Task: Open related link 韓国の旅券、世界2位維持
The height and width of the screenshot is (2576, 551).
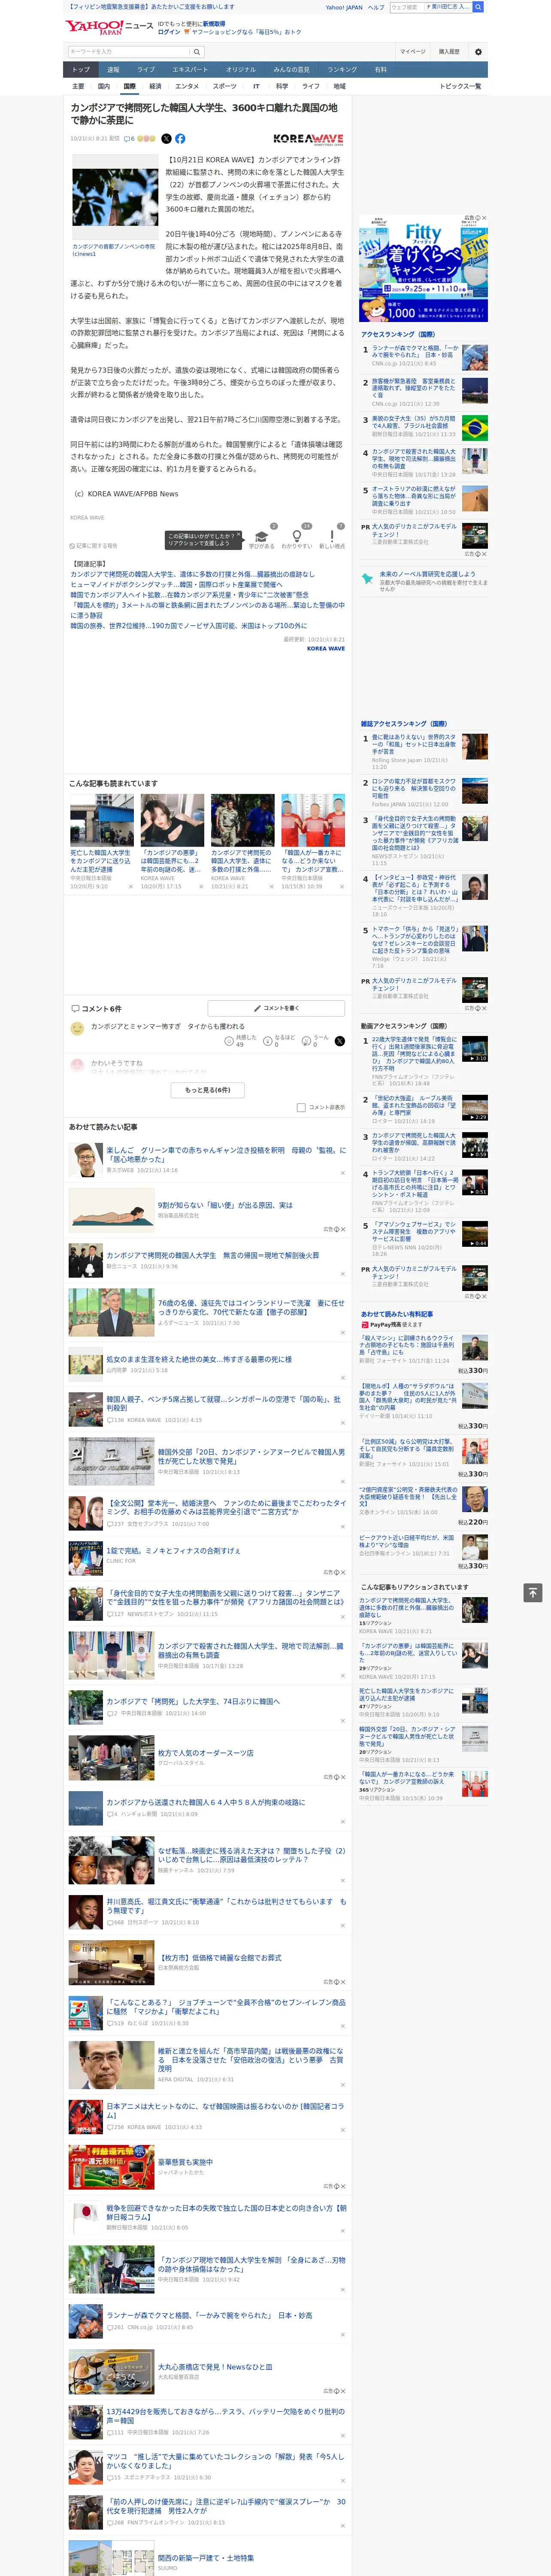Action: click(x=188, y=625)
